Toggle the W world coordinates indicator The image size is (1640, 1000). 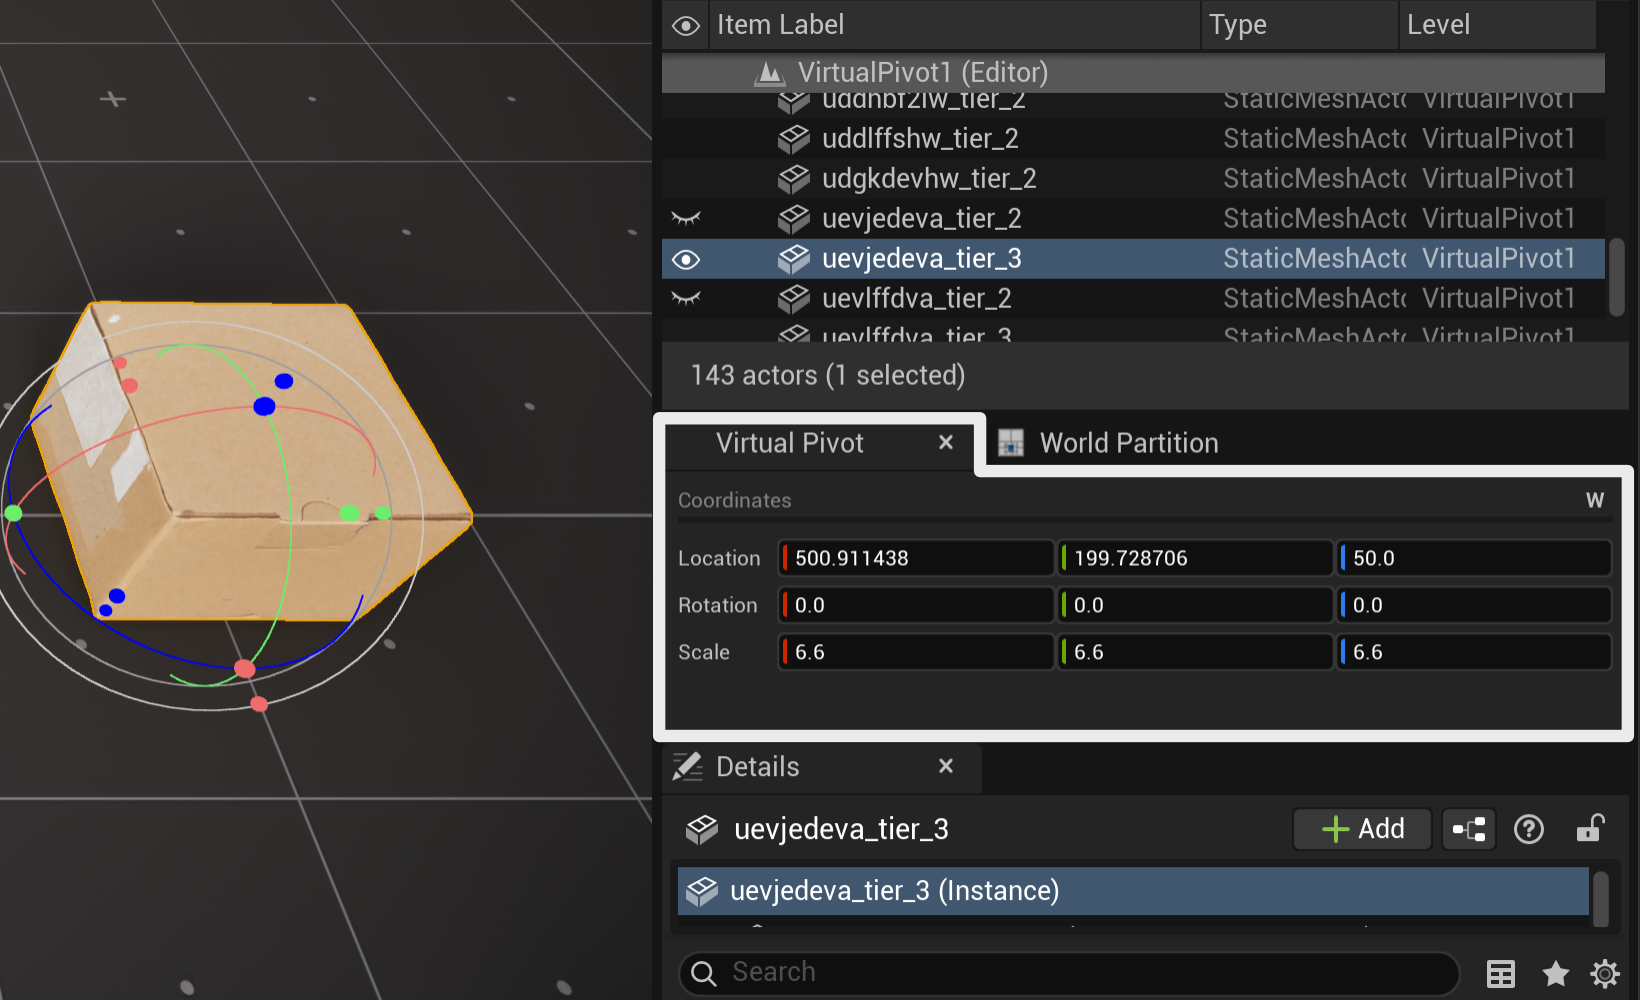coord(1595,500)
